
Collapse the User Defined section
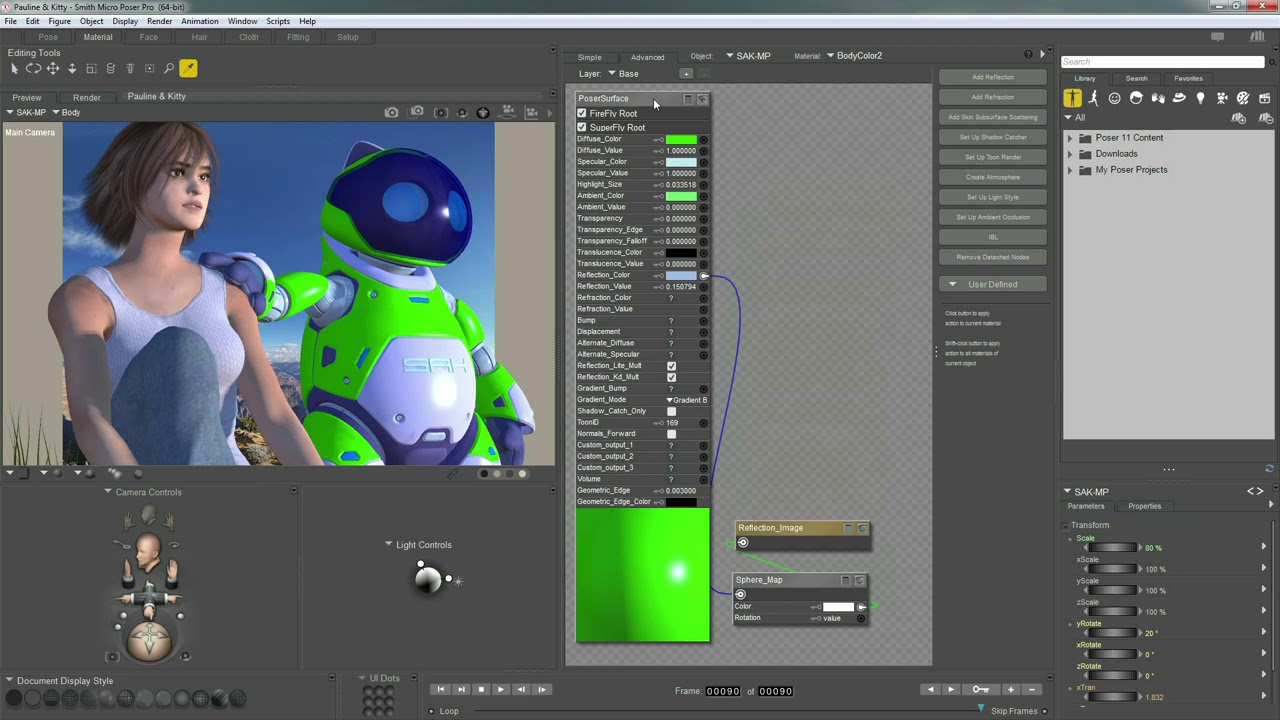952,284
